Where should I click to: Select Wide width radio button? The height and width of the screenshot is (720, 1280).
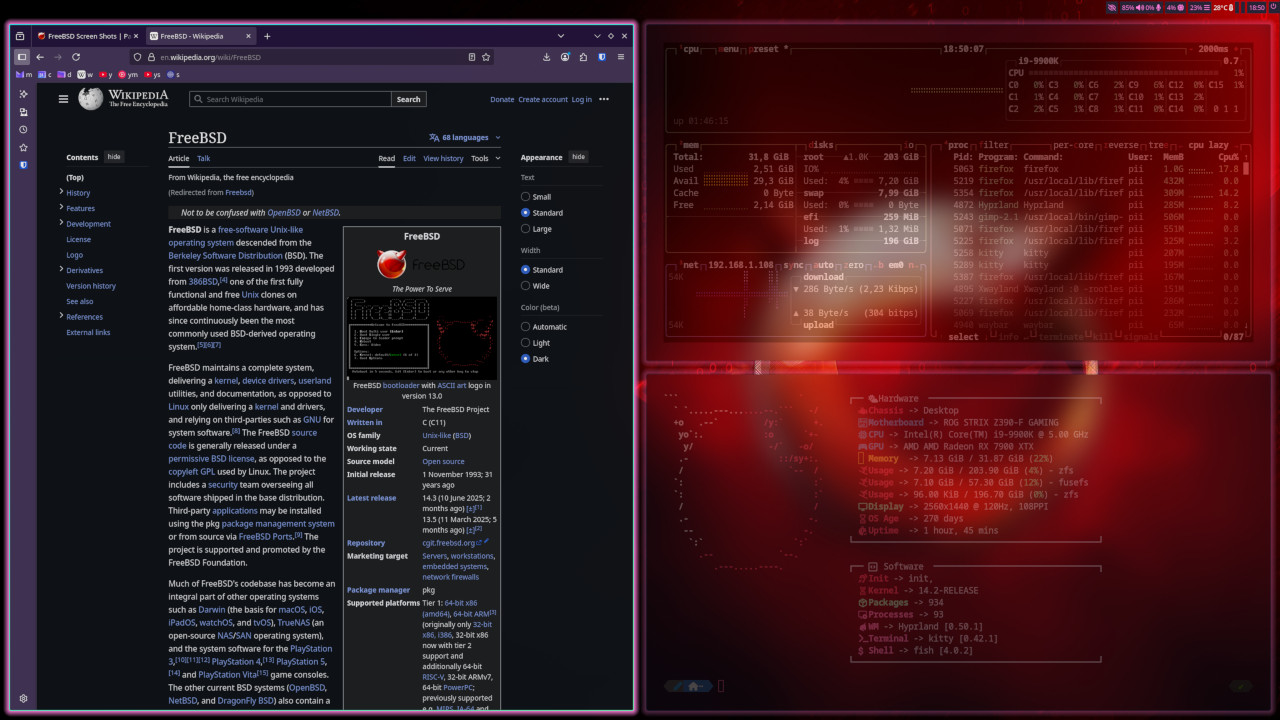point(526,286)
